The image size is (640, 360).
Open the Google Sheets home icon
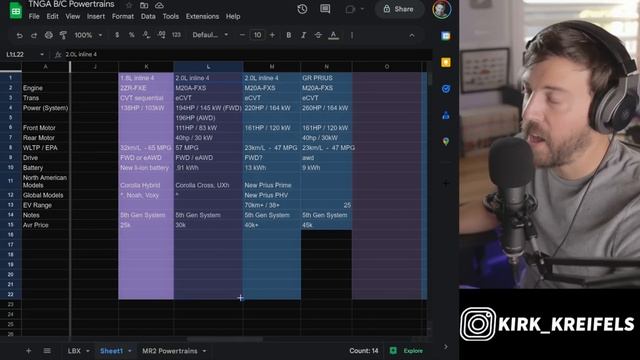pos(16,10)
